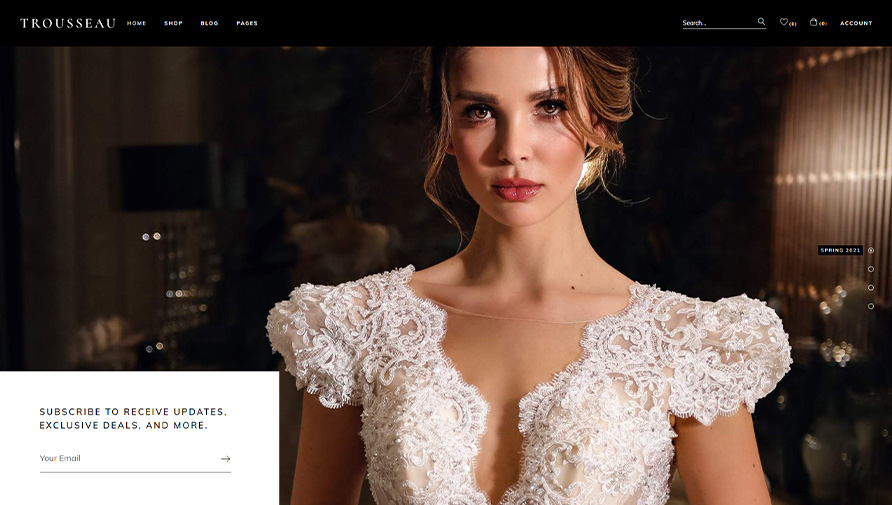This screenshot has height=505, width=892.
Task: Focus the Search text field
Action: (716, 23)
